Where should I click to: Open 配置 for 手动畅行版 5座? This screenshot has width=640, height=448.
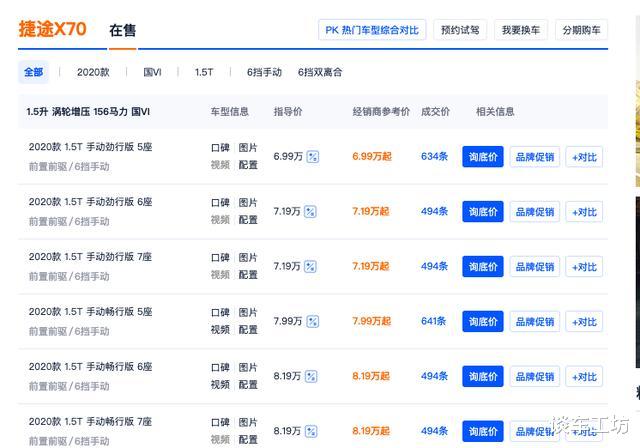[248, 330]
